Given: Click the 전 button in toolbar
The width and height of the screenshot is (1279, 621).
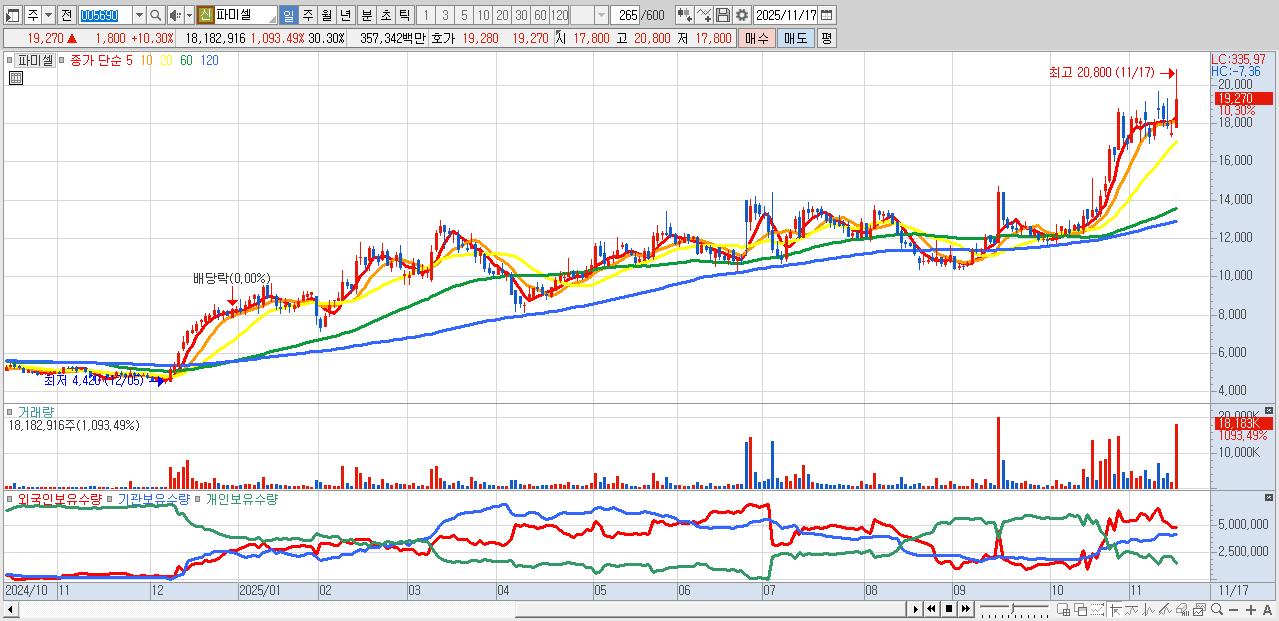Looking at the screenshot, I should pyautogui.click(x=66, y=15).
